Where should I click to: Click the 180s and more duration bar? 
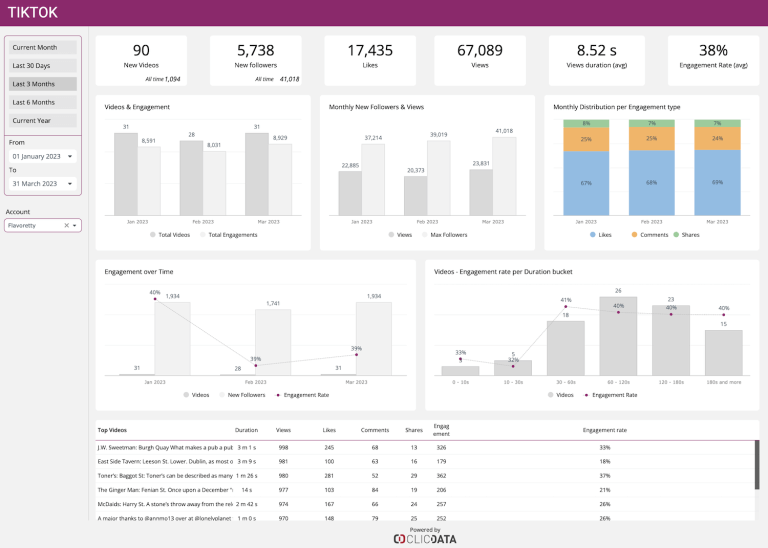click(724, 353)
